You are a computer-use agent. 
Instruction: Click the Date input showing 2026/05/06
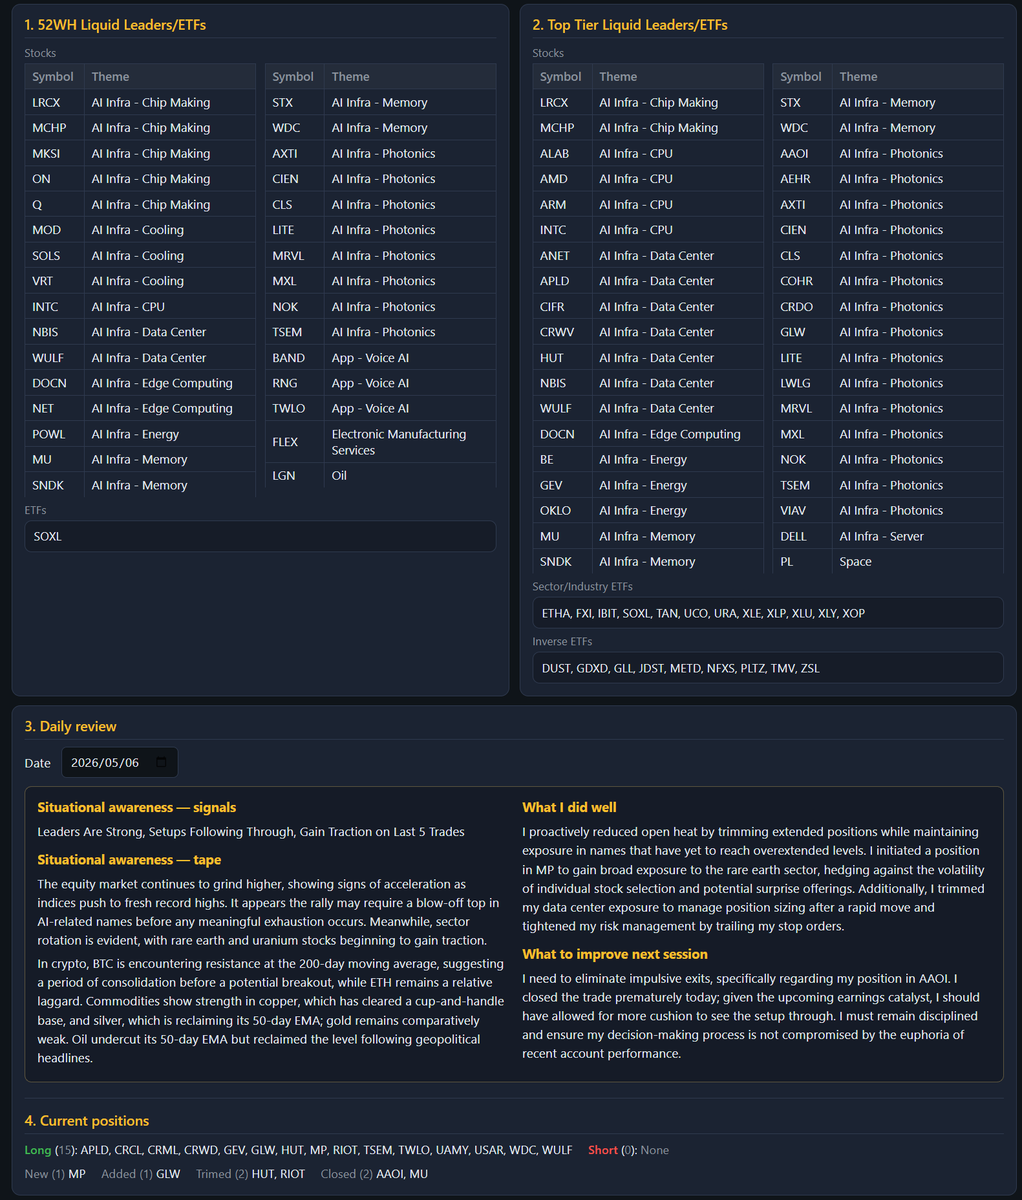tap(120, 763)
